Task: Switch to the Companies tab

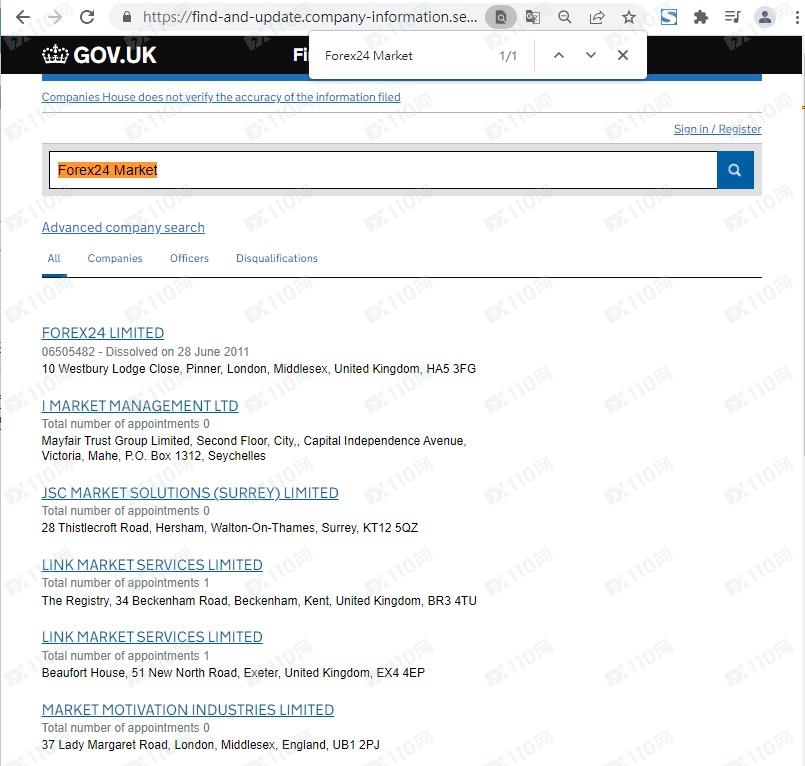Action: point(115,258)
